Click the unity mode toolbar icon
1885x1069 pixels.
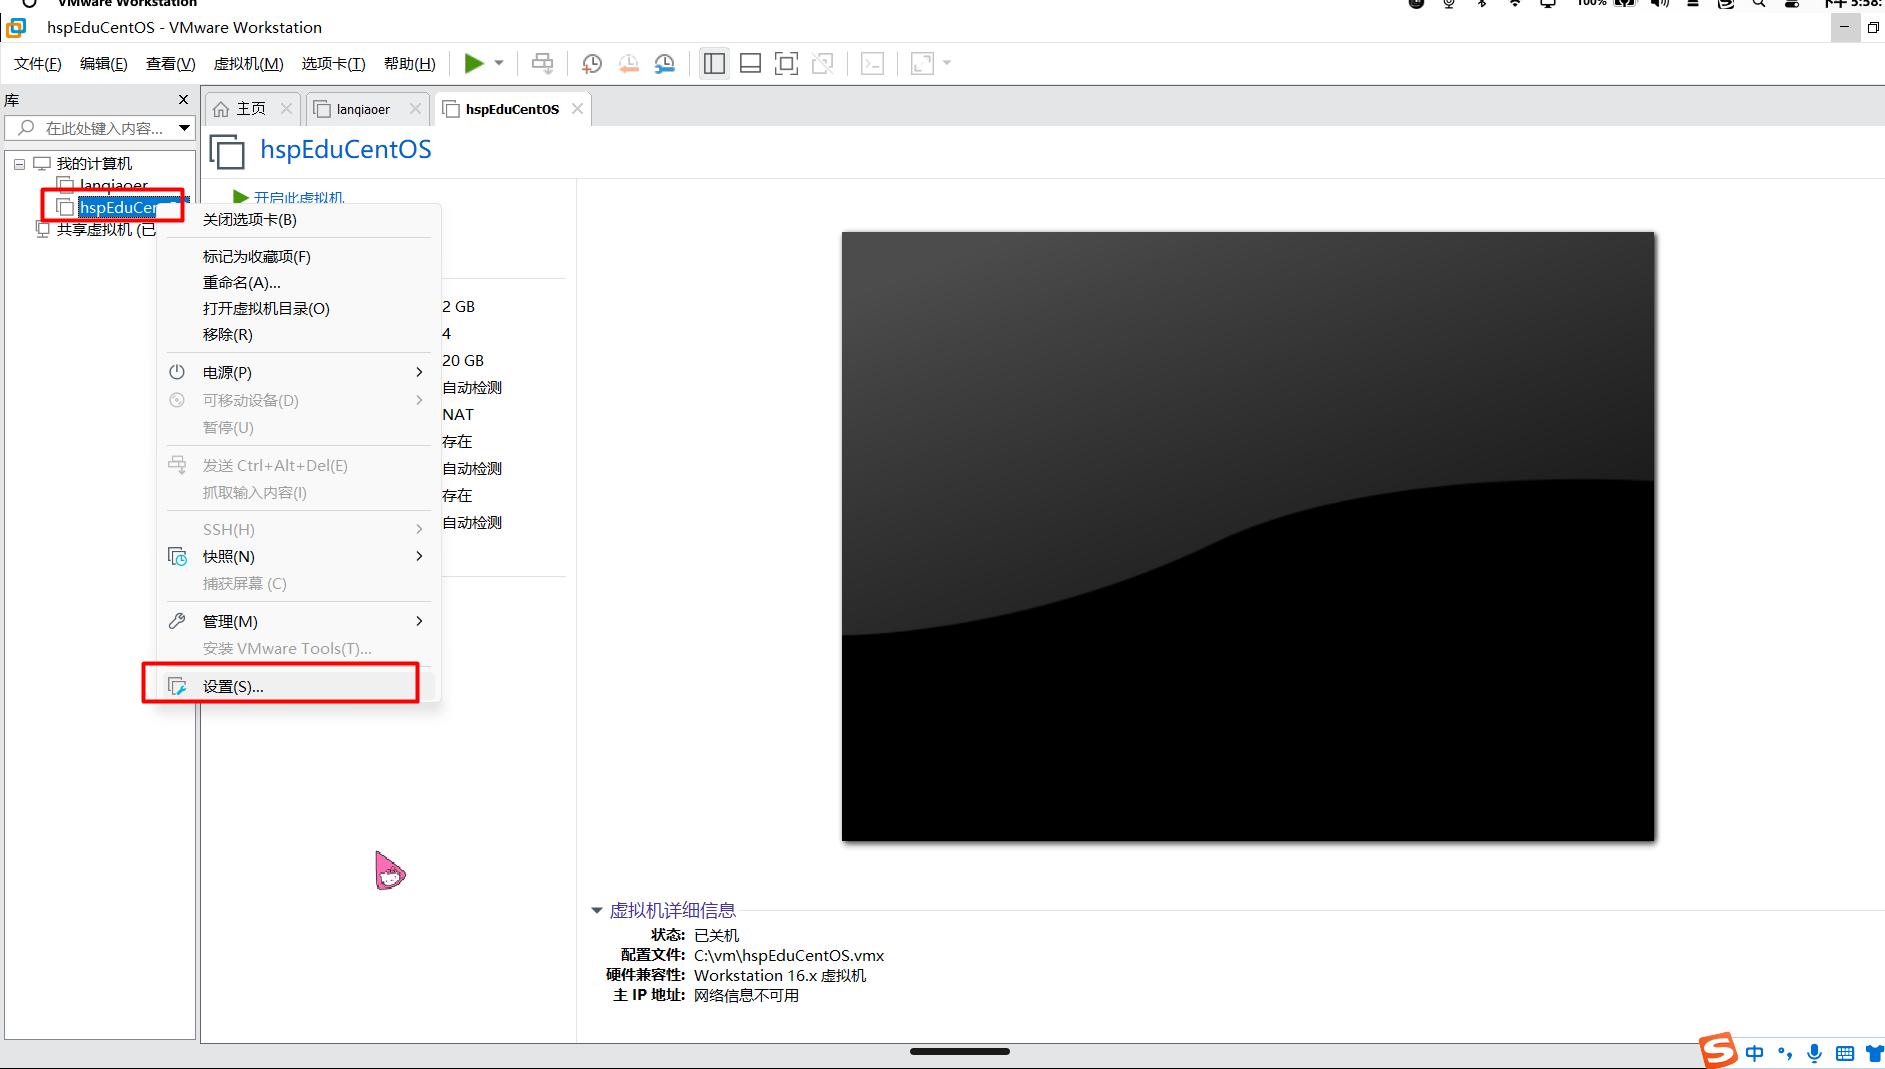click(x=822, y=64)
